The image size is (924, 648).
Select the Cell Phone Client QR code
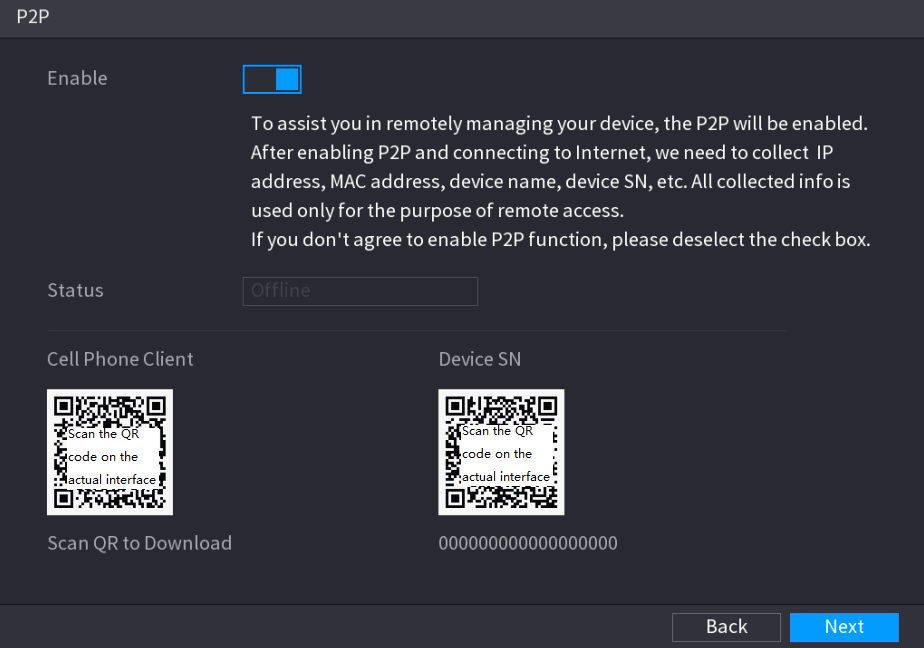click(110, 452)
